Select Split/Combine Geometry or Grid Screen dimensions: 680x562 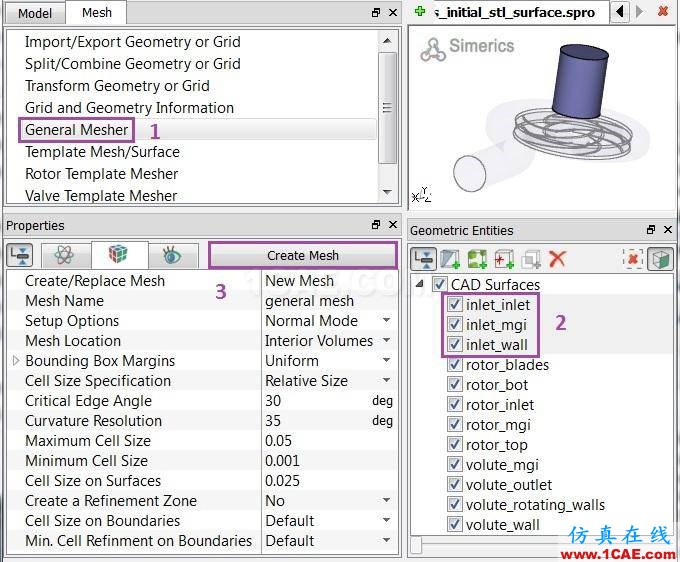click(x=132, y=64)
